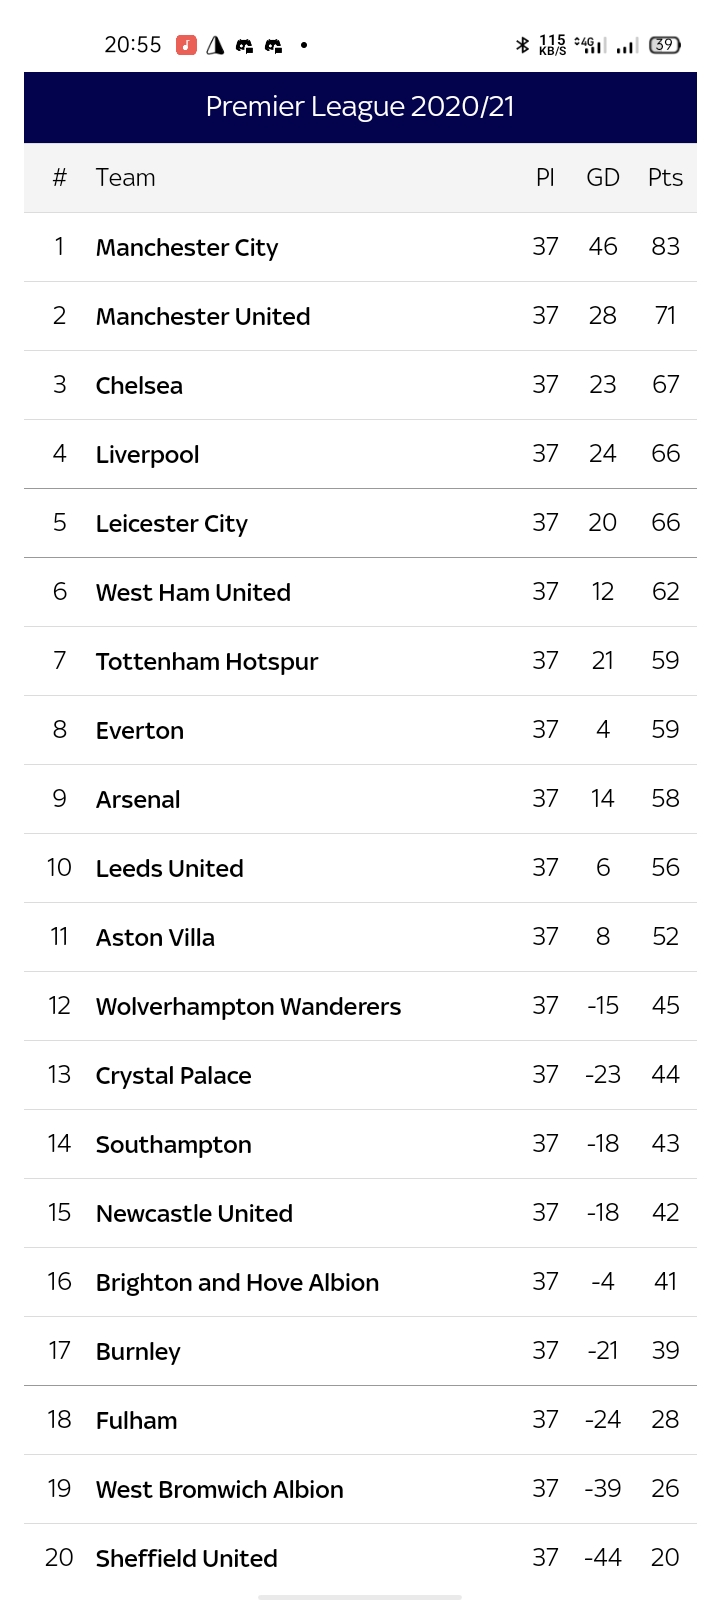Tap the triangle notification icon in status bar
720x1600 pixels.
215,45
